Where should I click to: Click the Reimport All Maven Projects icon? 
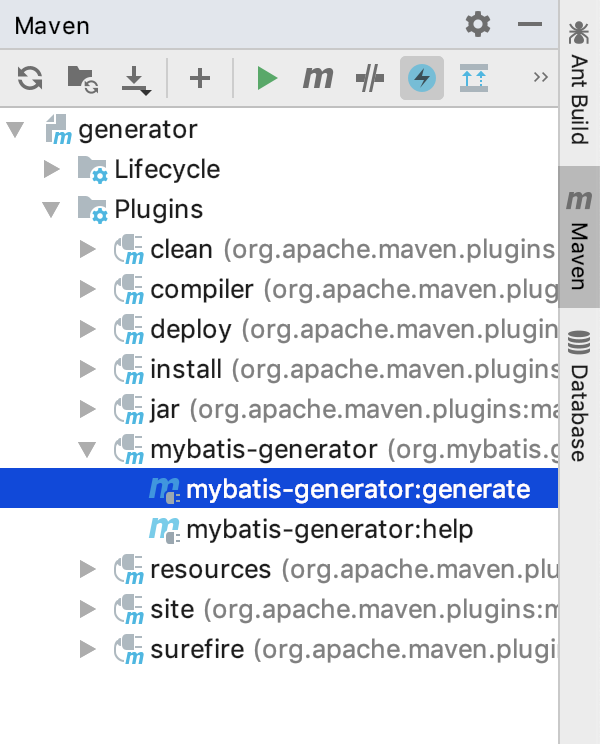pyautogui.click(x=30, y=78)
